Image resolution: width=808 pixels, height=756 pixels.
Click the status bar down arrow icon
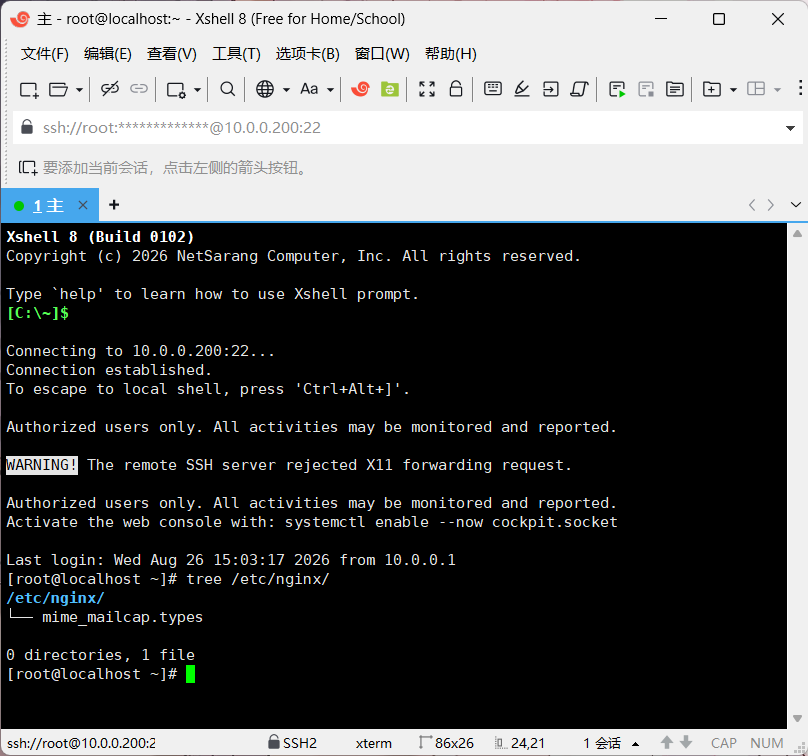686,742
